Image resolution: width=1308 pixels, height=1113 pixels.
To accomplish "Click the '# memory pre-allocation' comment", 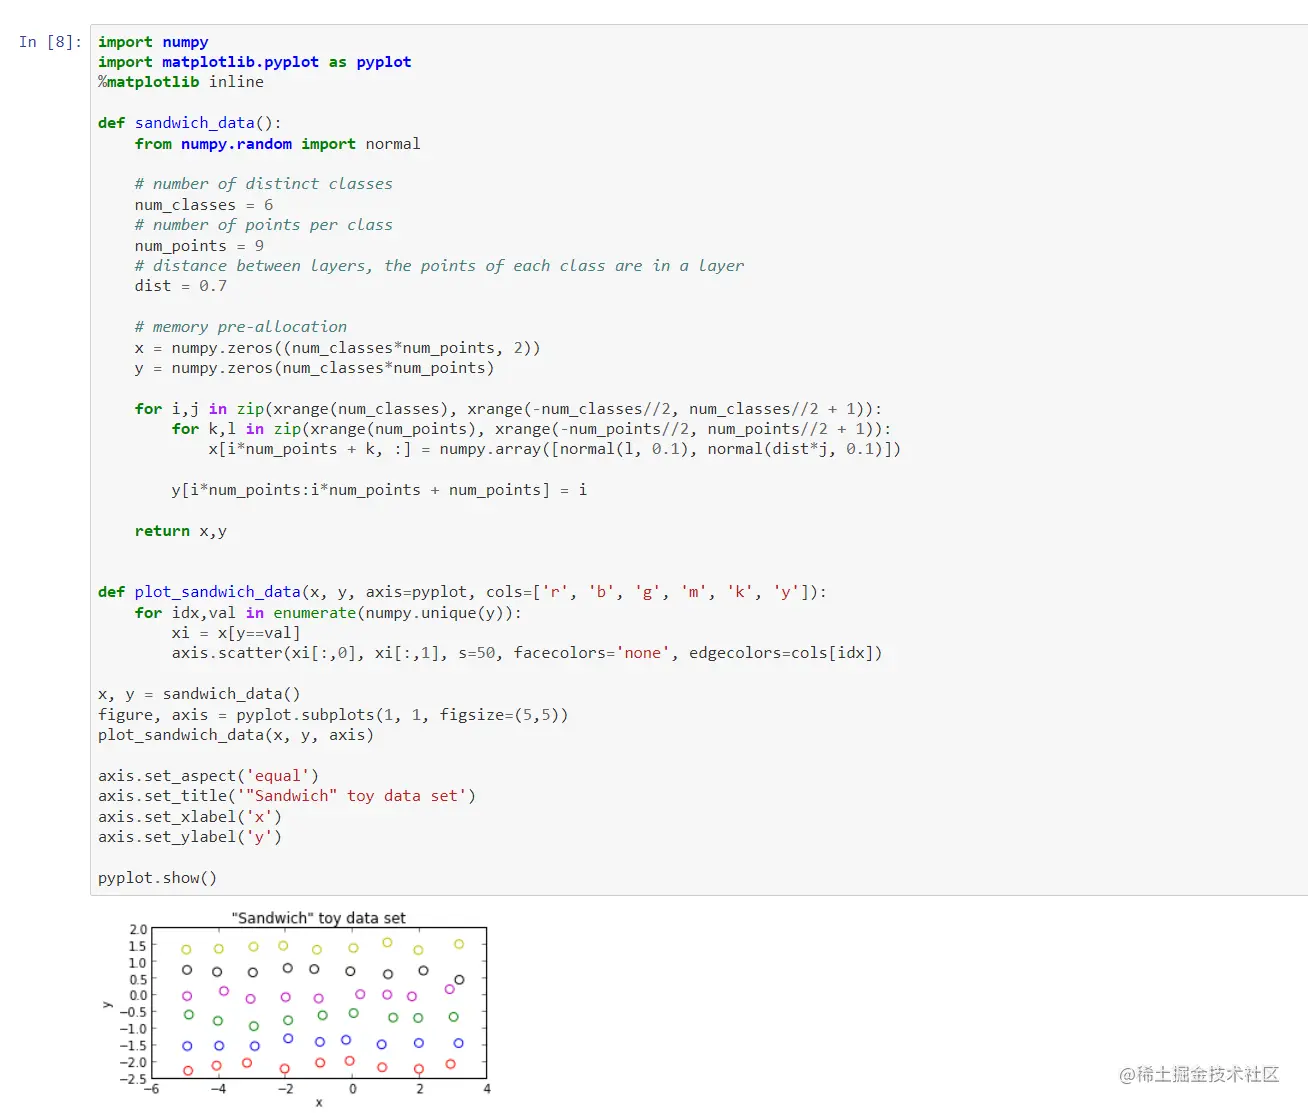I will (241, 327).
